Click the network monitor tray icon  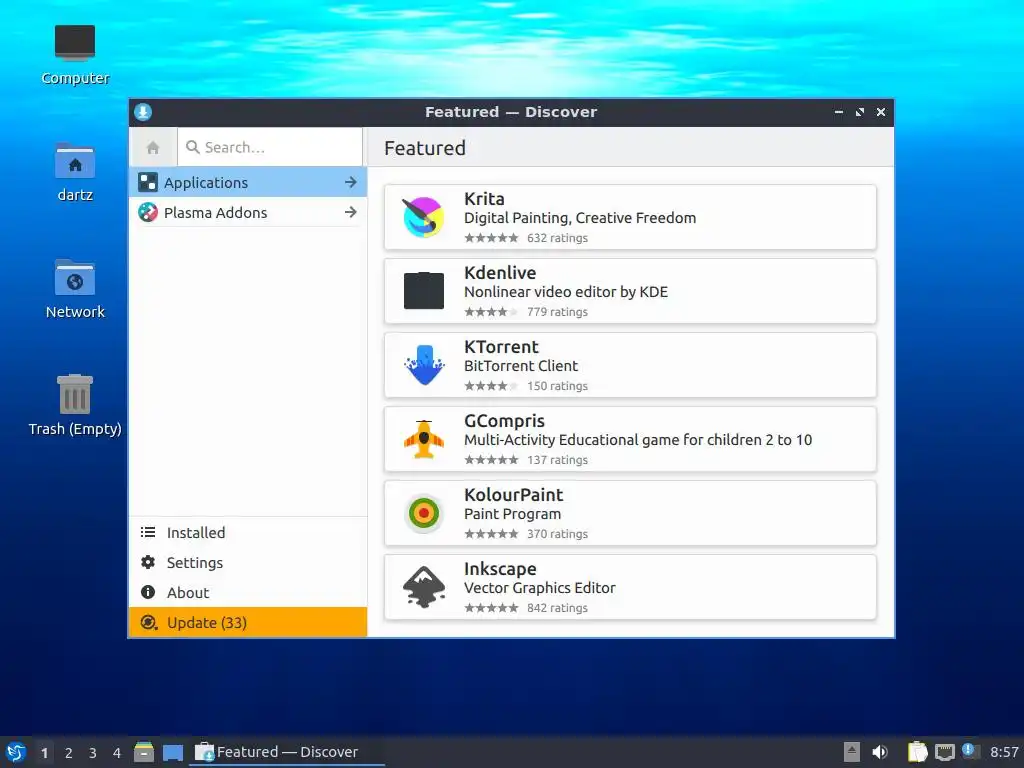click(x=944, y=752)
